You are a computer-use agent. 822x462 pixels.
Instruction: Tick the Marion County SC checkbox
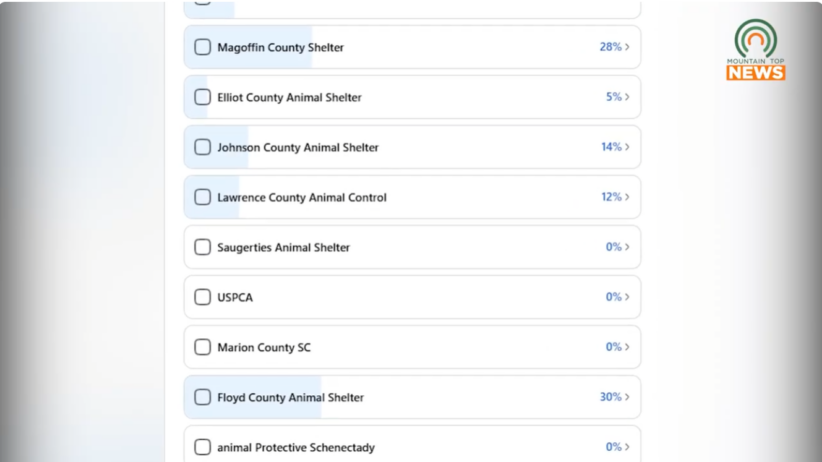coord(203,347)
